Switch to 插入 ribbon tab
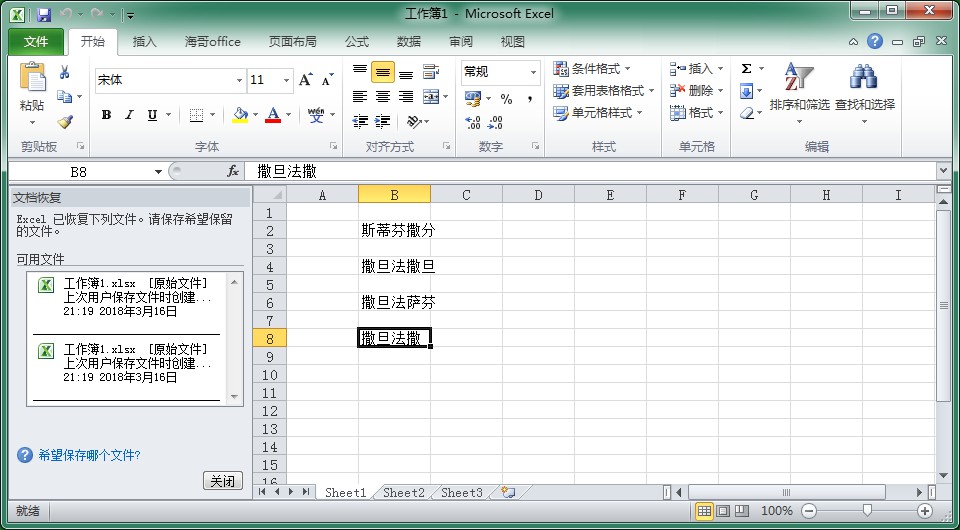 (x=145, y=42)
